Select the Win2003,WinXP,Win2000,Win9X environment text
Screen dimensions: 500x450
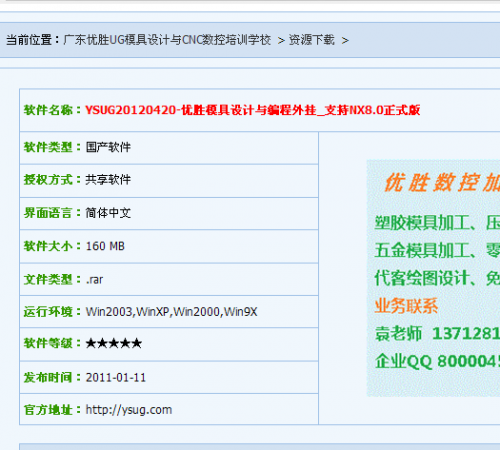[x=172, y=312]
